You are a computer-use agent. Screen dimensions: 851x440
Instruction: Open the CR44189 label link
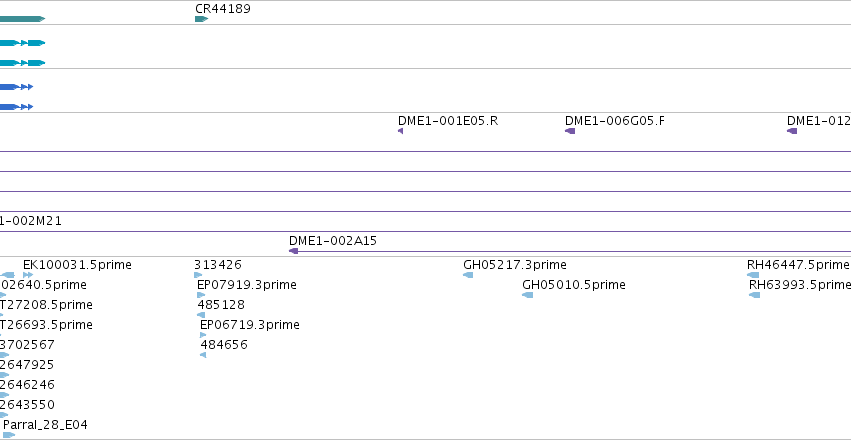coord(223,9)
